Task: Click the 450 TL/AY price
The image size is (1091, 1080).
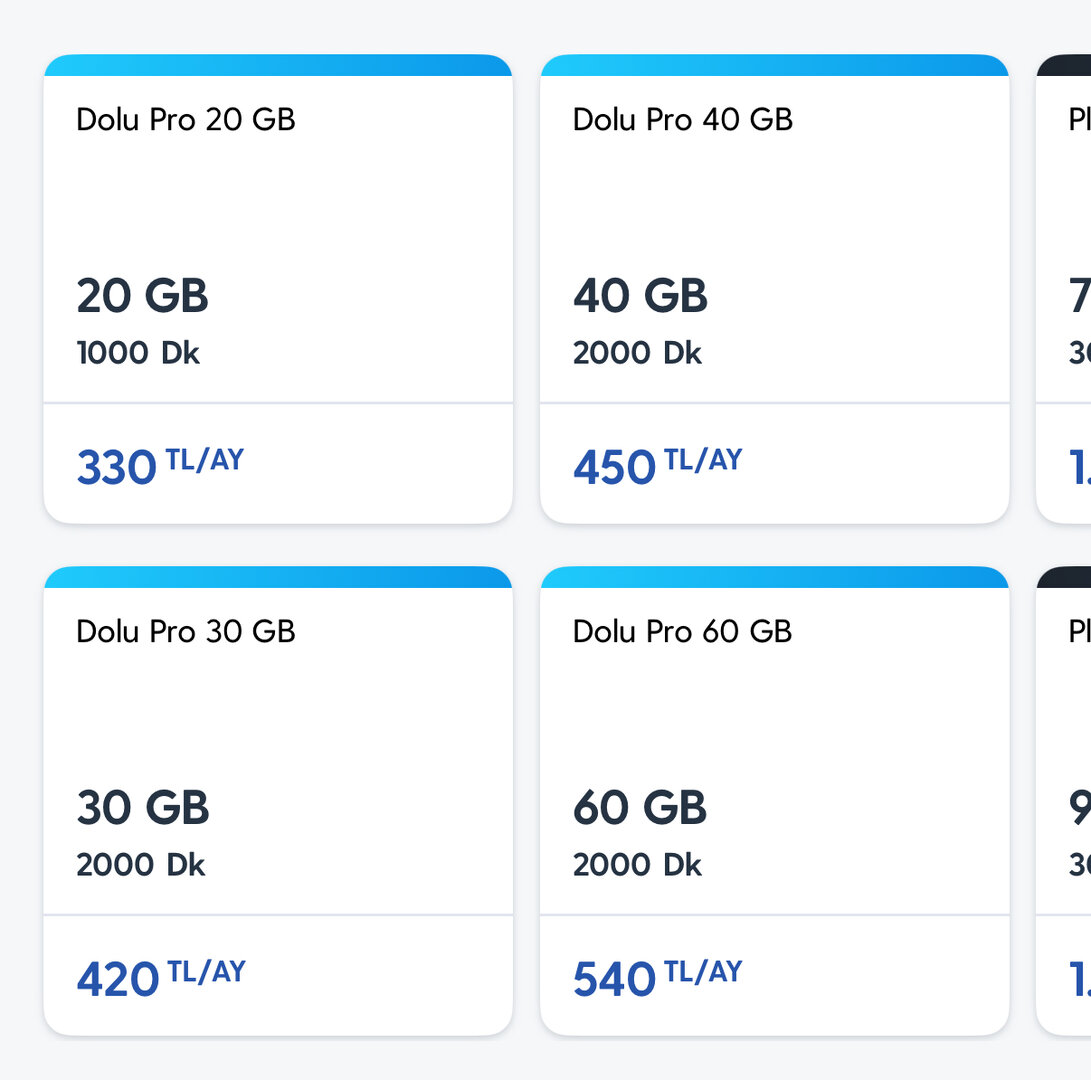Action: point(657,466)
